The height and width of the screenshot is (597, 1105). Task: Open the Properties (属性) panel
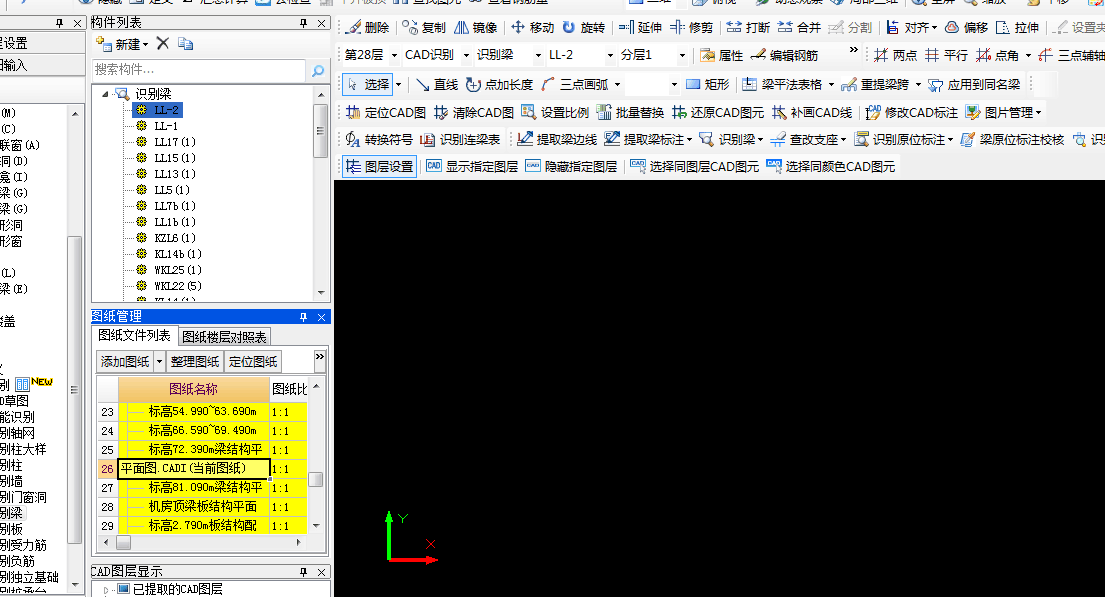point(722,55)
